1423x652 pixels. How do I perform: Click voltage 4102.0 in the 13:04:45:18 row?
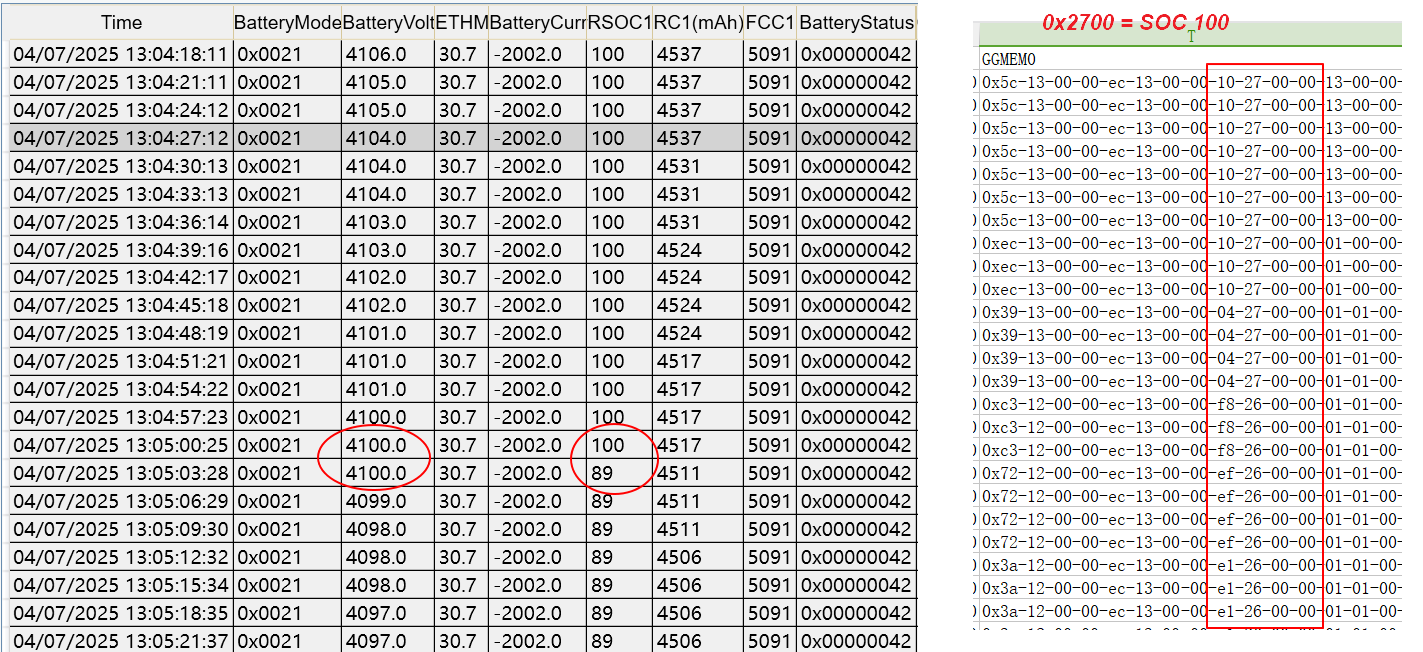pyautogui.click(x=388, y=305)
